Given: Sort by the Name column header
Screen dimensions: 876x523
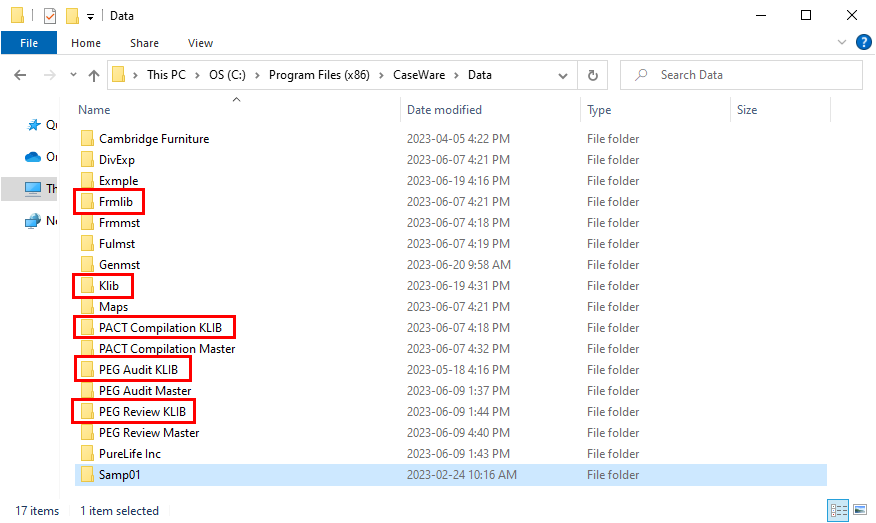Looking at the screenshot, I should (94, 110).
